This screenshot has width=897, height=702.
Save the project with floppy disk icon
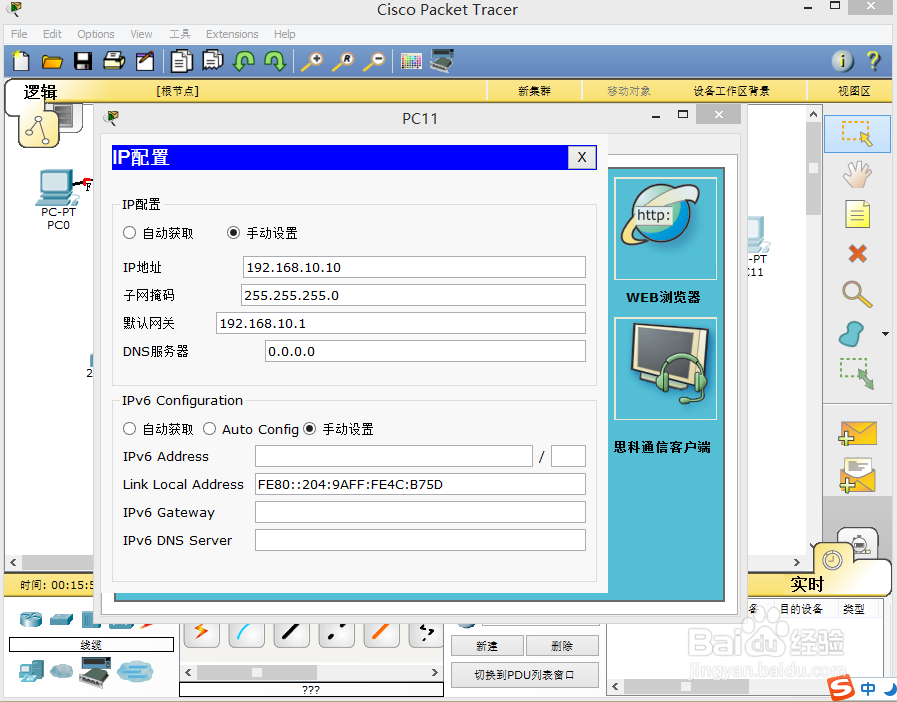click(x=83, y=61)
